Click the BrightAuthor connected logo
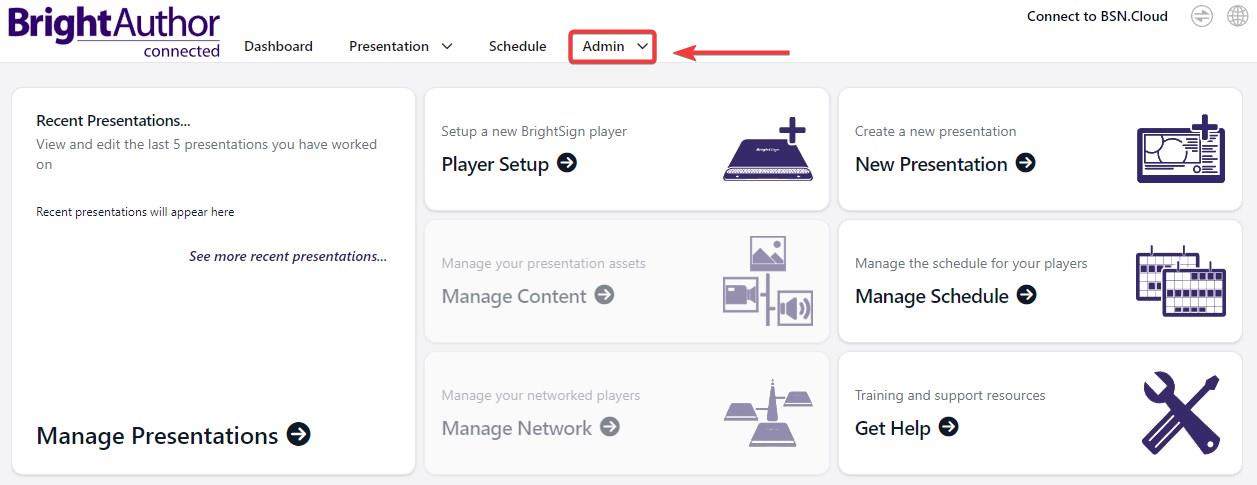The height and width of the screenshot is (485, 1257). point(114,30)
